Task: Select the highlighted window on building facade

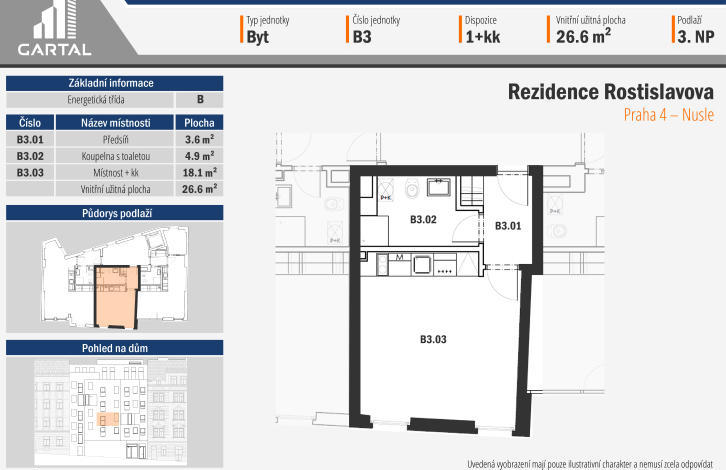Action: tap(112, 418)
